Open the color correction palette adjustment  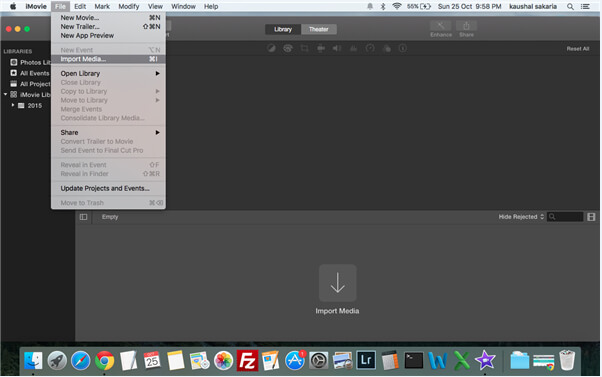coord(288,48)
